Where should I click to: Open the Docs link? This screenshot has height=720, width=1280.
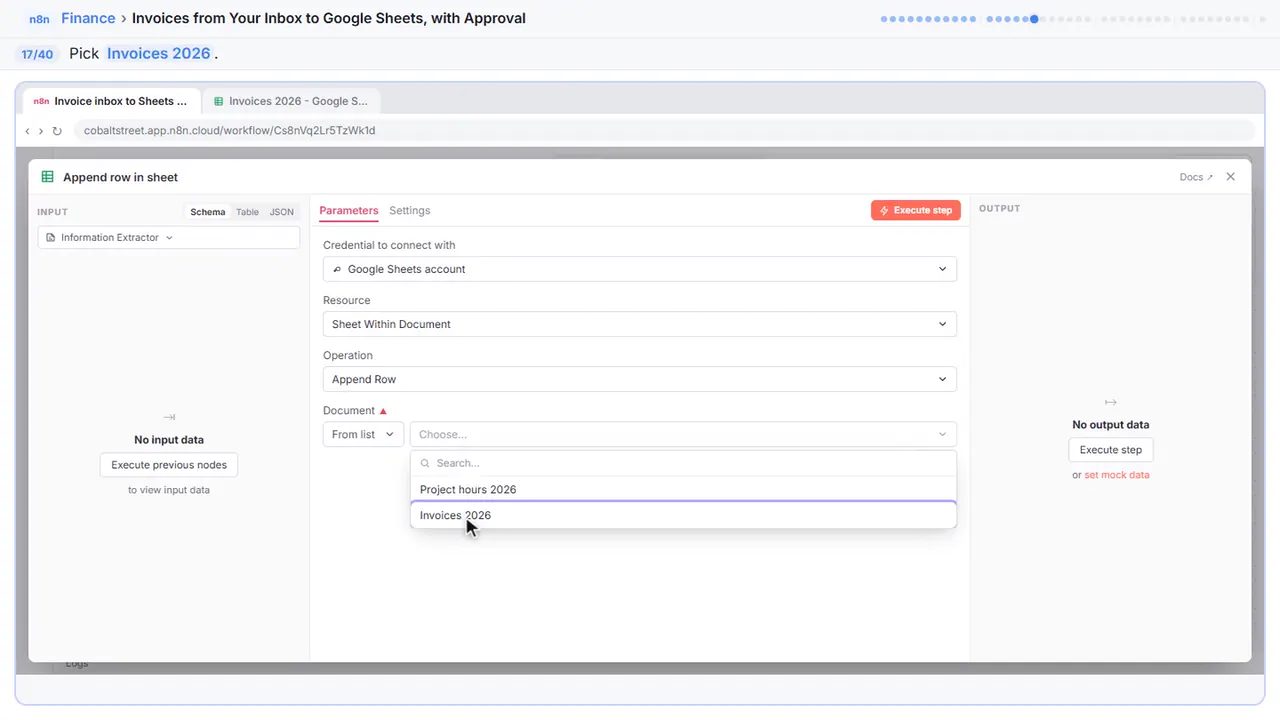[1196, 177]
